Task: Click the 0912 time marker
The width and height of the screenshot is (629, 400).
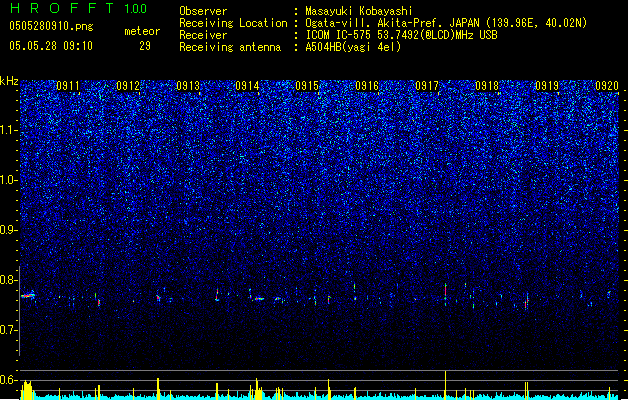Action: pos(128,86)
